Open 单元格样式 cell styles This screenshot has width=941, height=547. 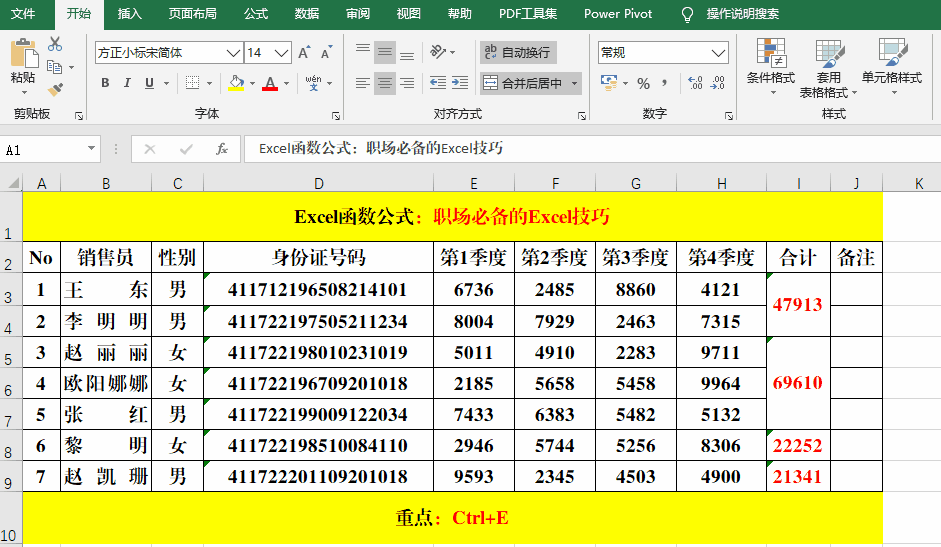click(892, 67)
